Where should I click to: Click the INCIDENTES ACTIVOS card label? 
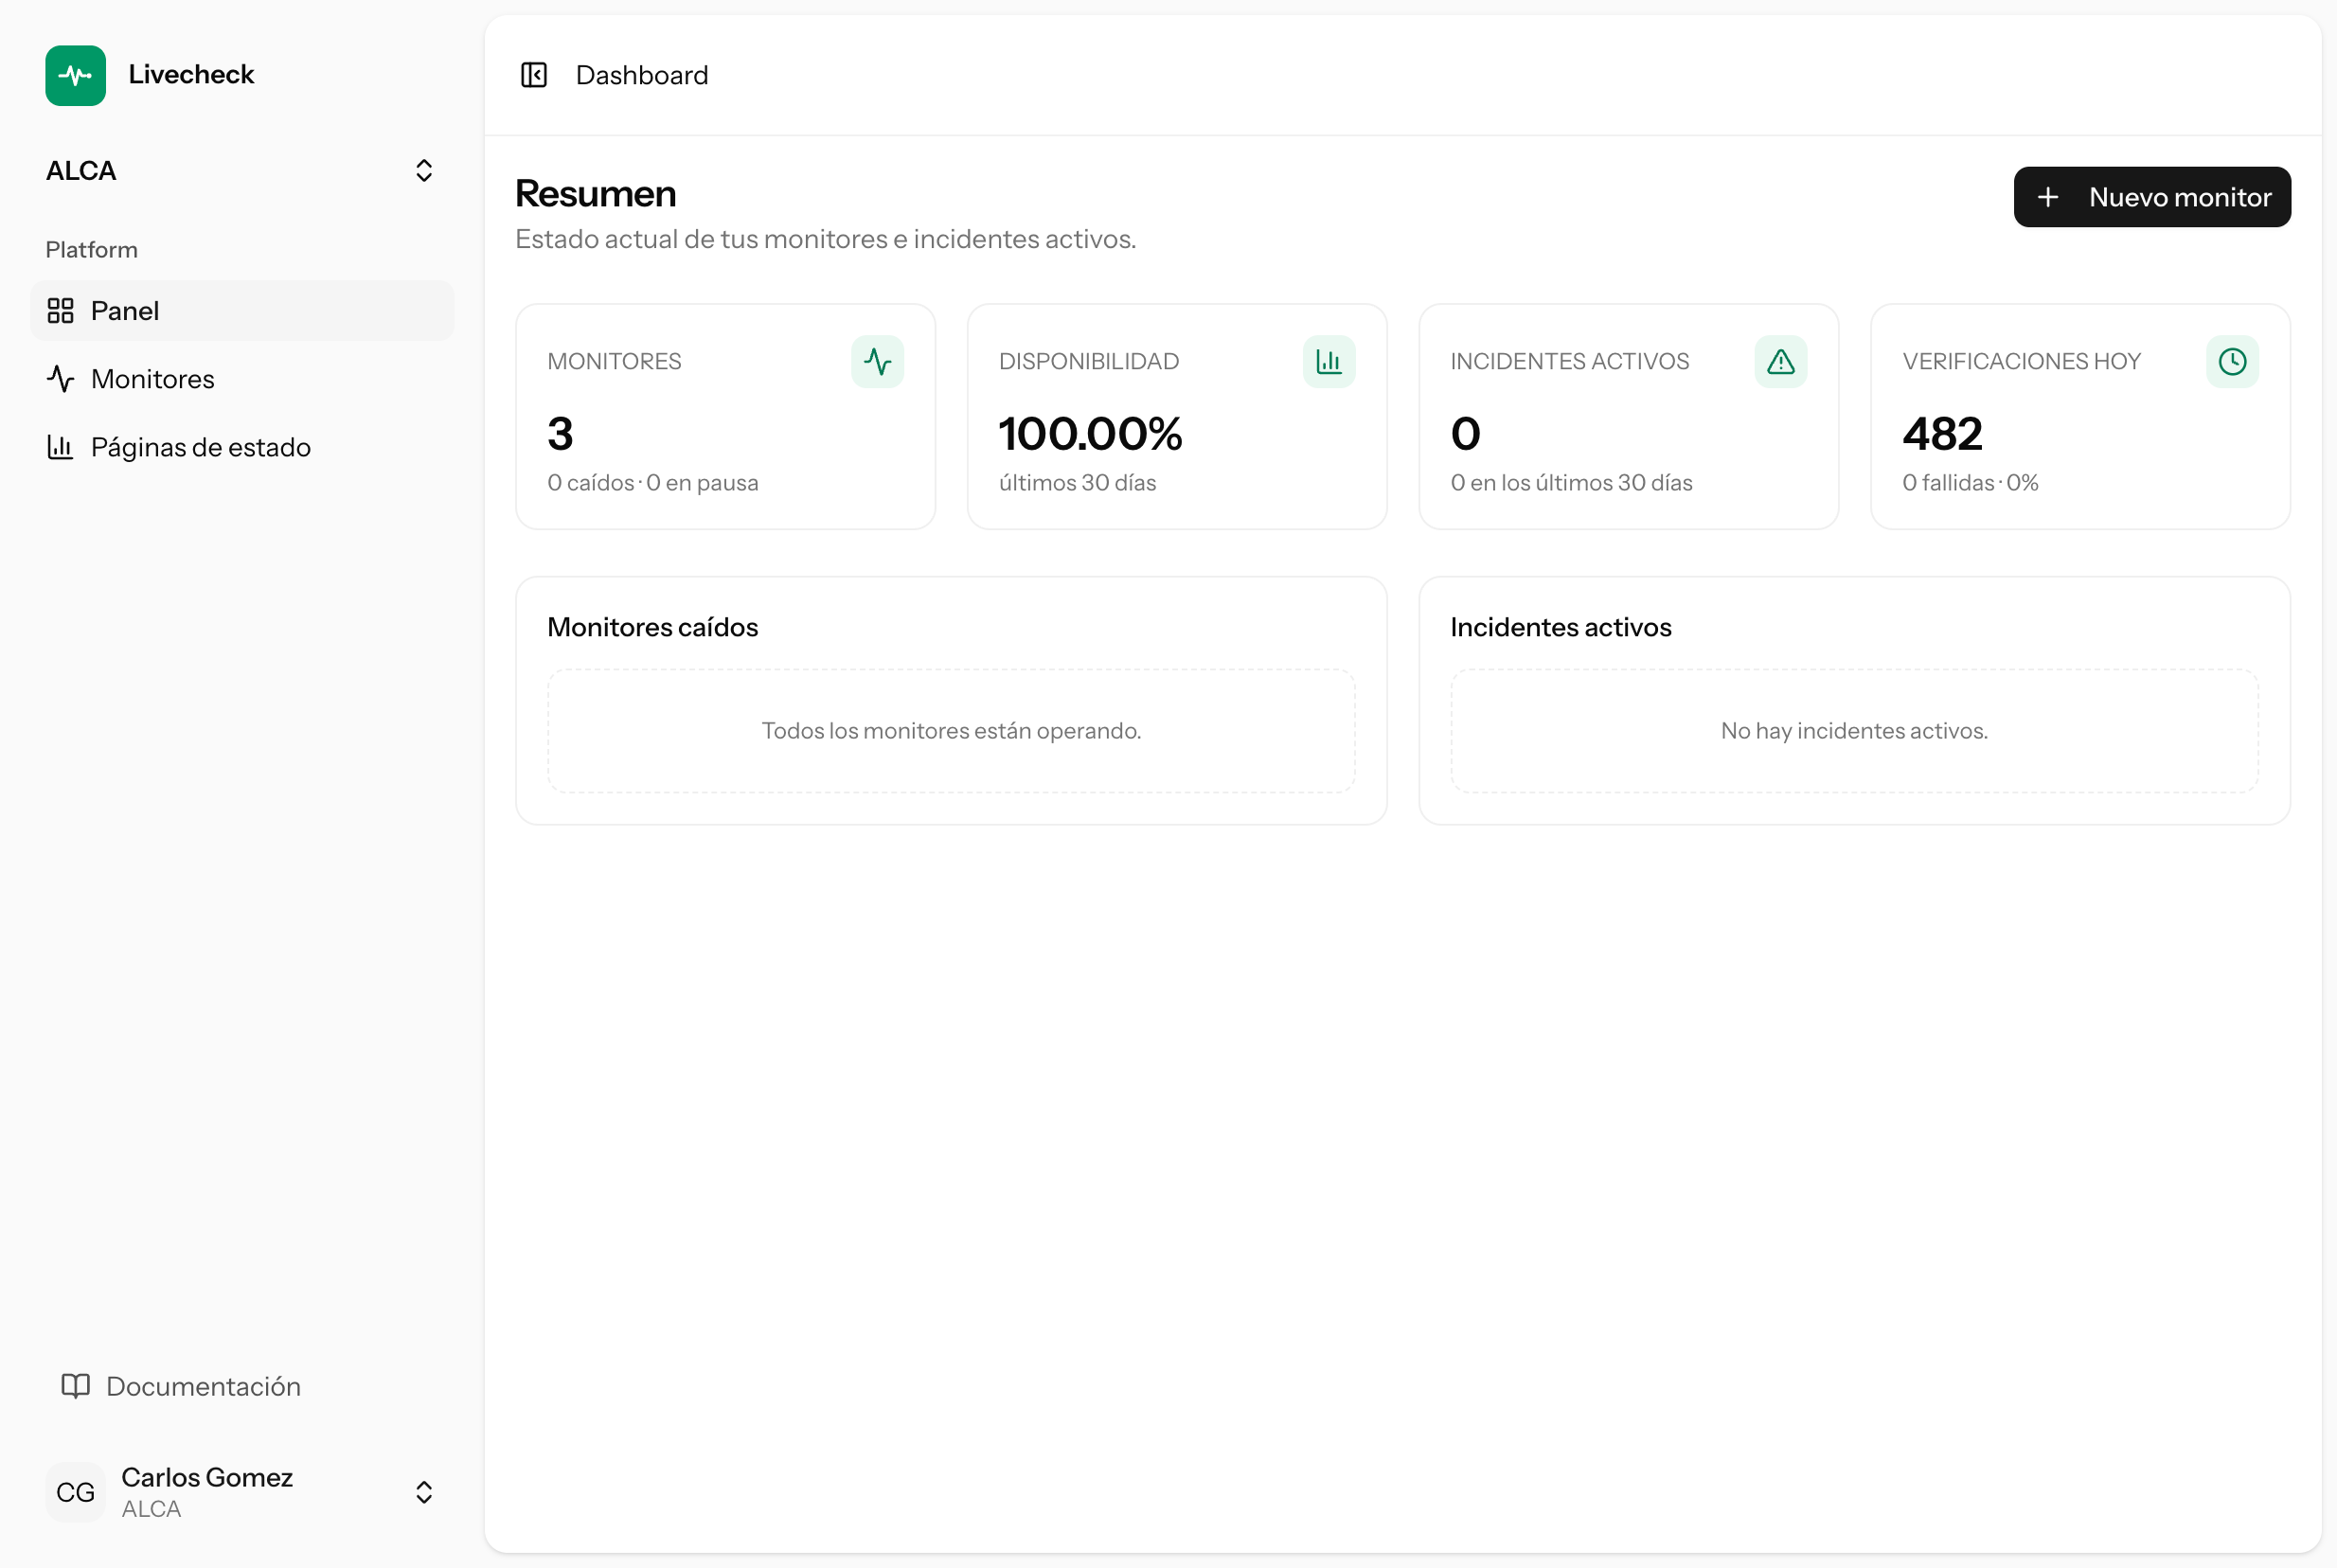[1570, 361]
